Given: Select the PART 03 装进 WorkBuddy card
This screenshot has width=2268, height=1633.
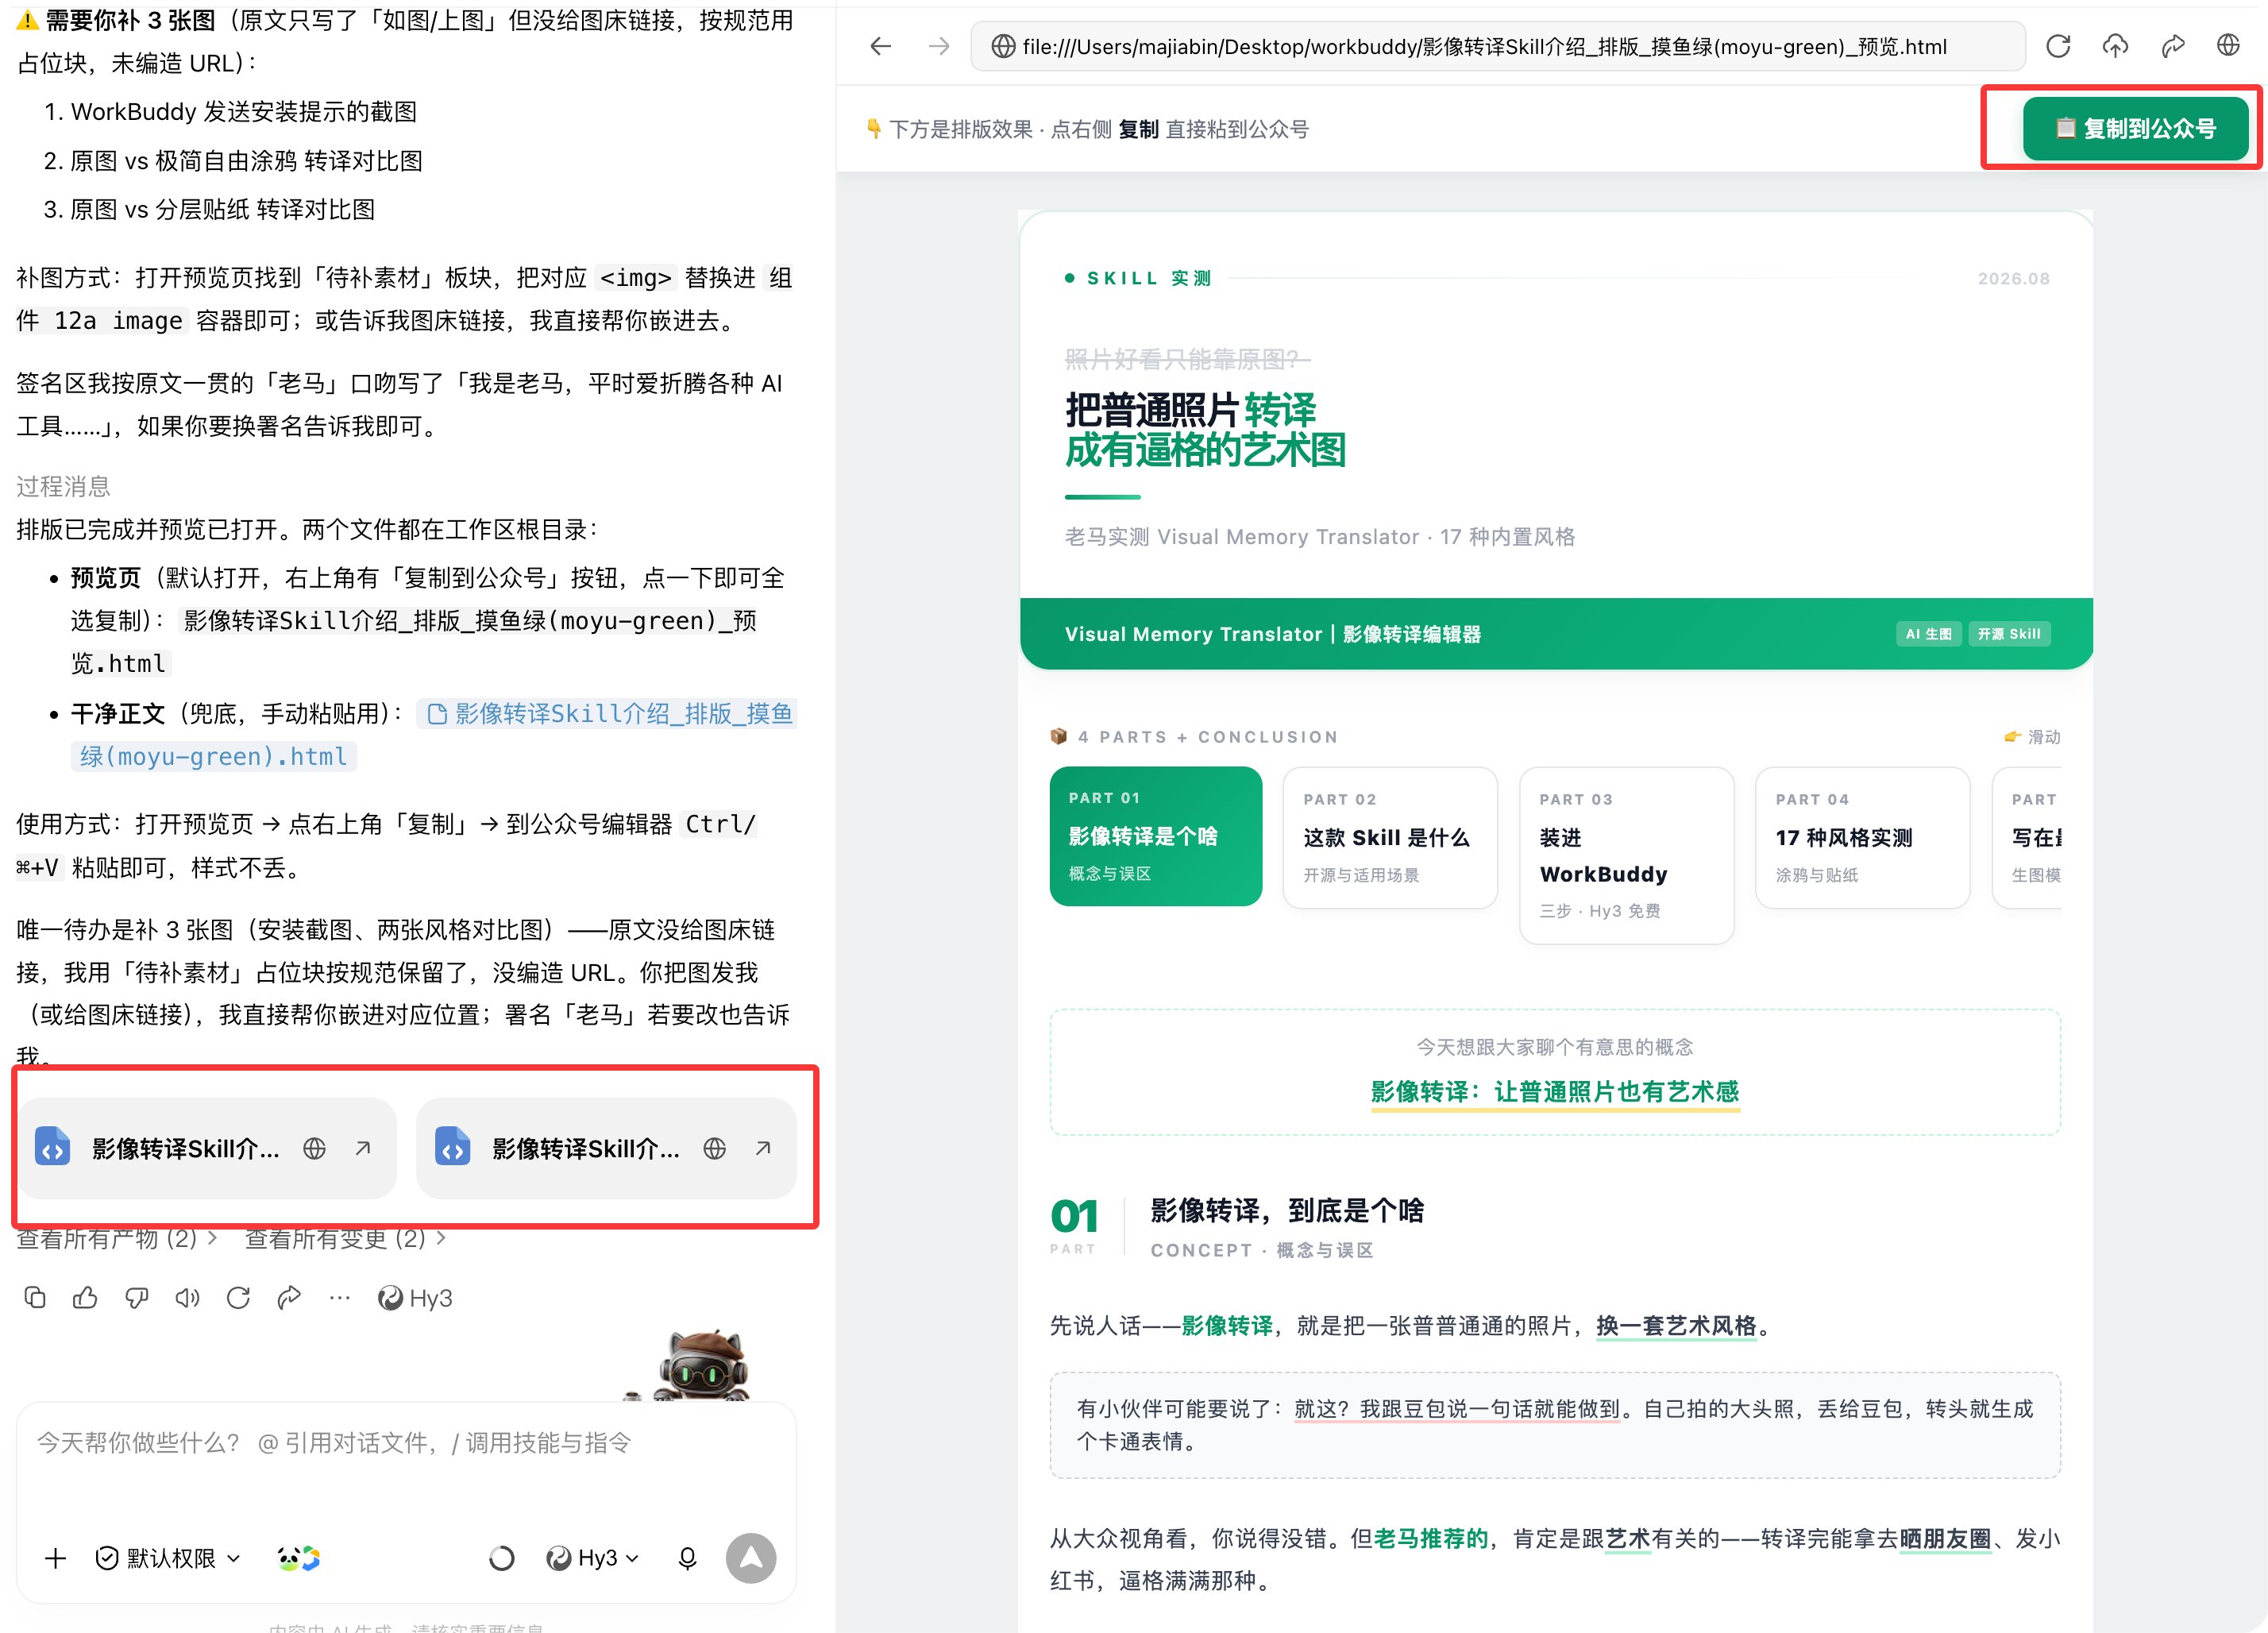Looking at the screenshot, I should tap(1626, 855).
